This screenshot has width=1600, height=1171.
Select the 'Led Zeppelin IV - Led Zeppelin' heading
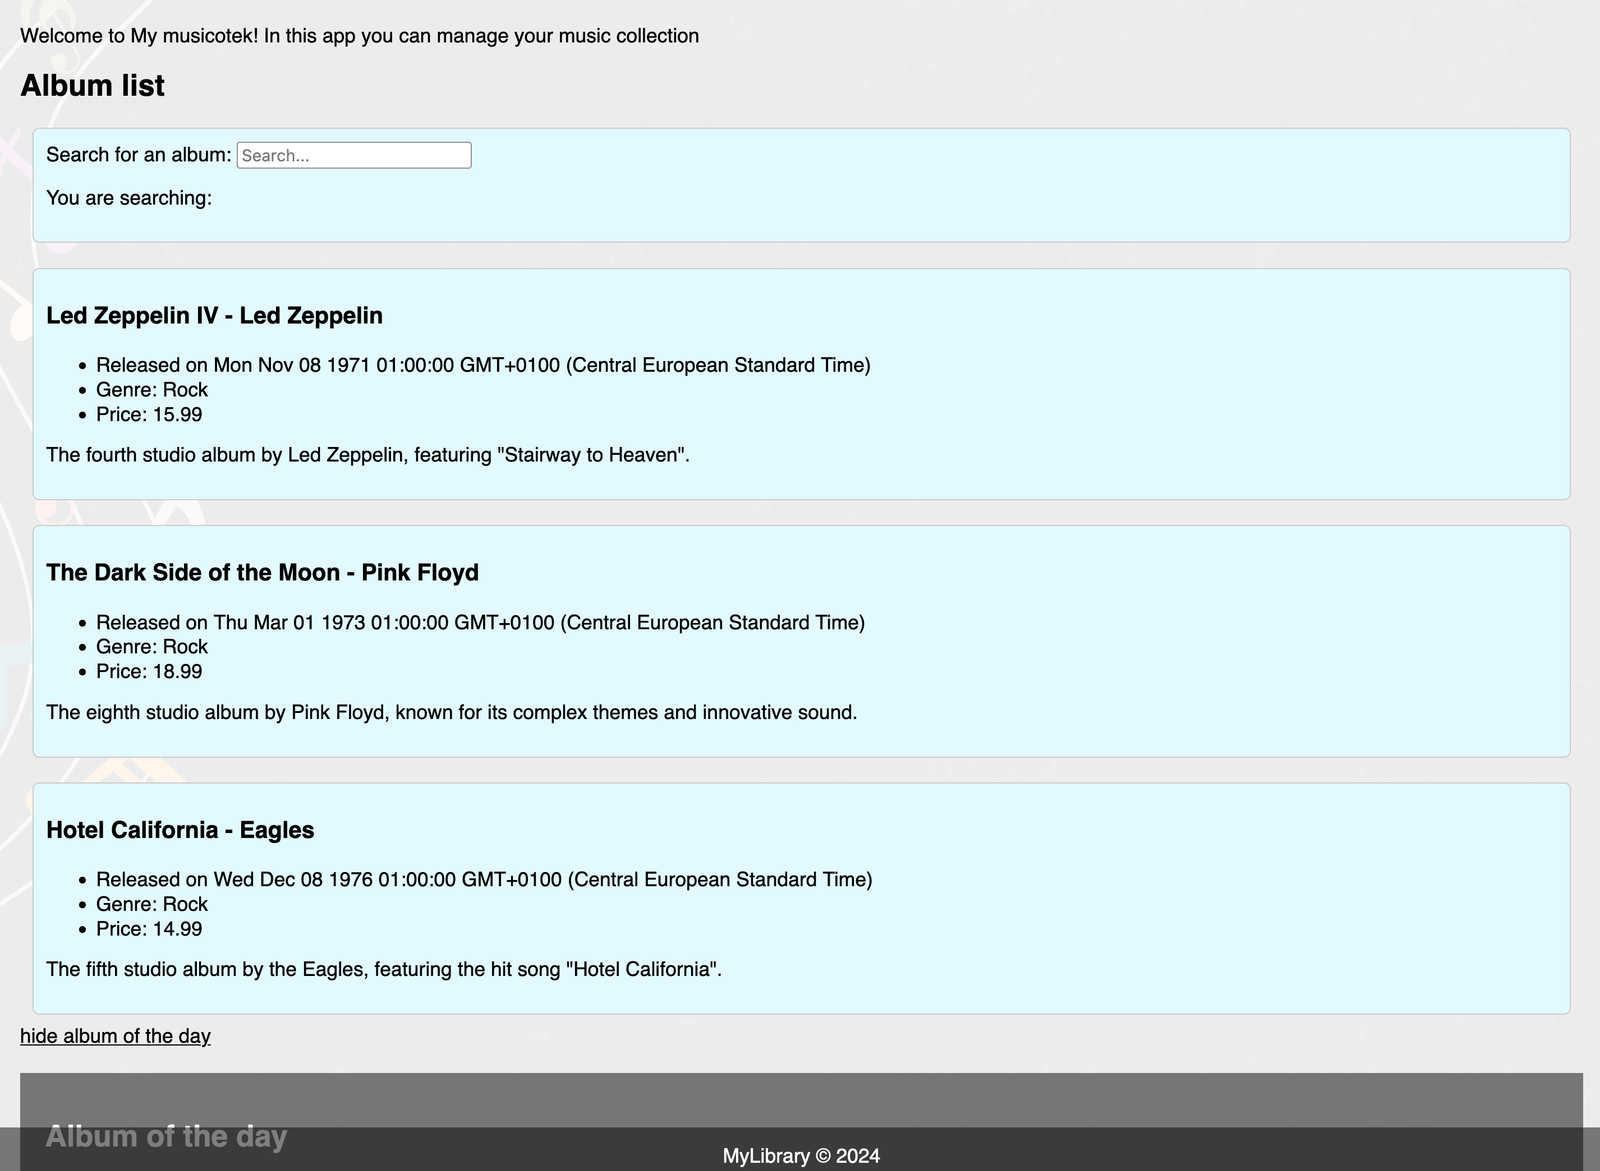pyautogui.click(x=214, y=316)
